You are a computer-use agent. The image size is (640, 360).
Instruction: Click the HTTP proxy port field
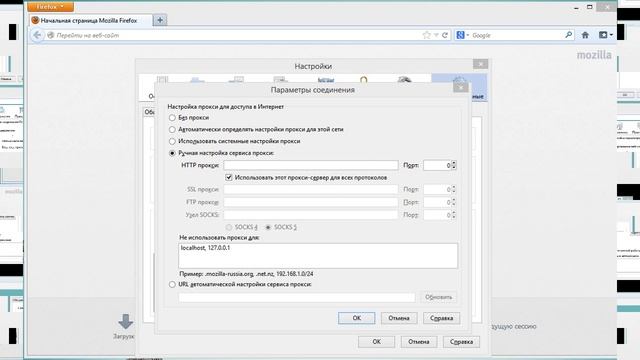click(x=437, y=165)
